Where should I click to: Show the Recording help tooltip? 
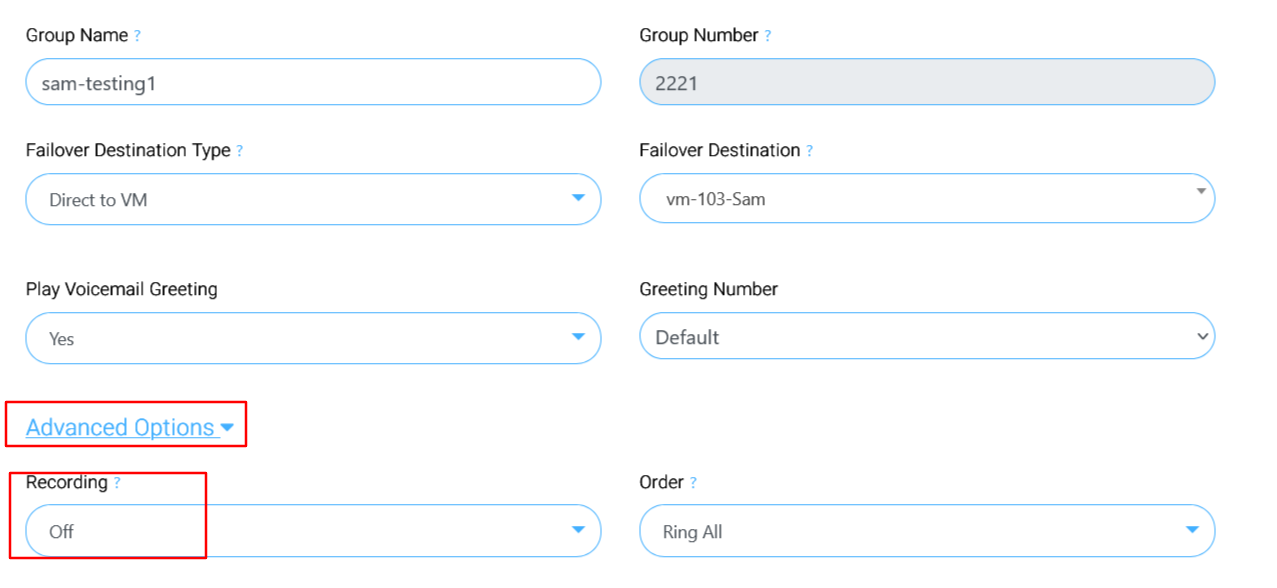pyautogui.click(x=117, y=483)
